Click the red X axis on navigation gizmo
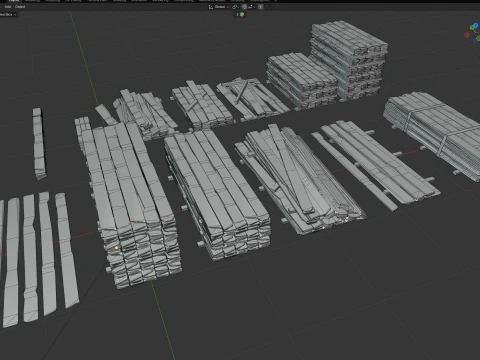 coord(467,35)
